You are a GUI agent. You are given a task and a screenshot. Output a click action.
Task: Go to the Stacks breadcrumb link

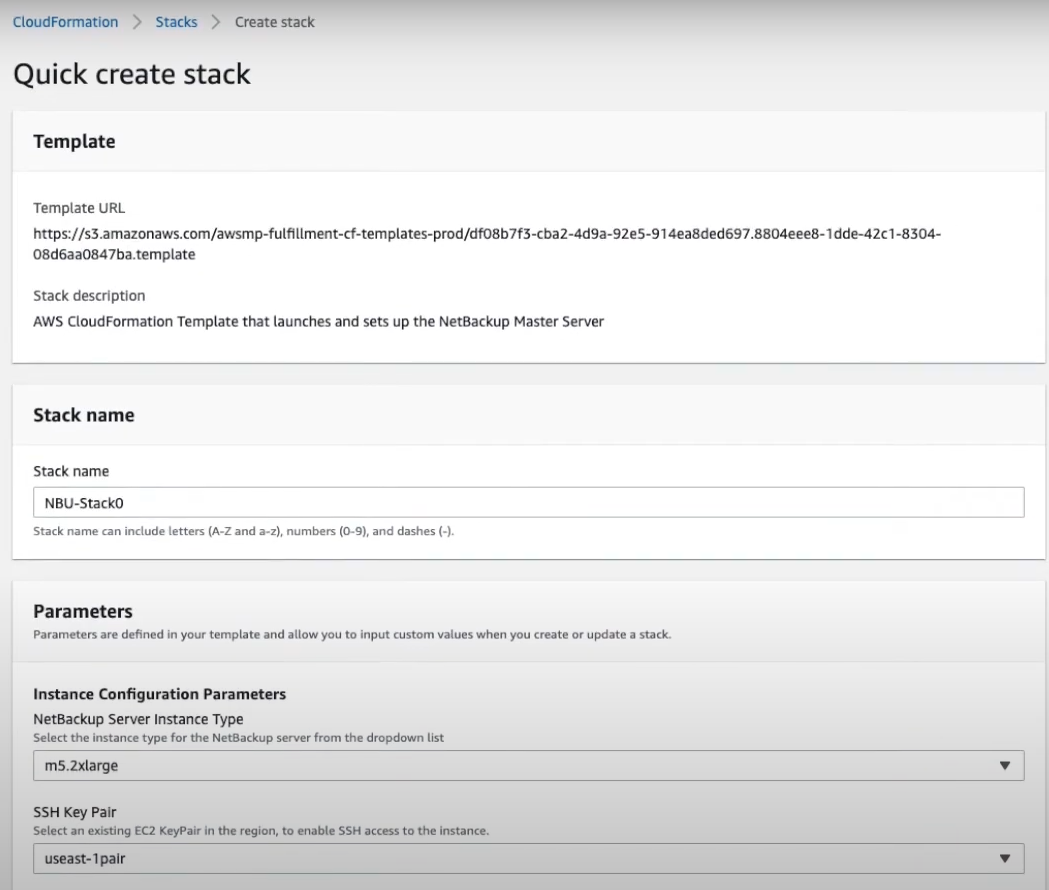[177, 22]
